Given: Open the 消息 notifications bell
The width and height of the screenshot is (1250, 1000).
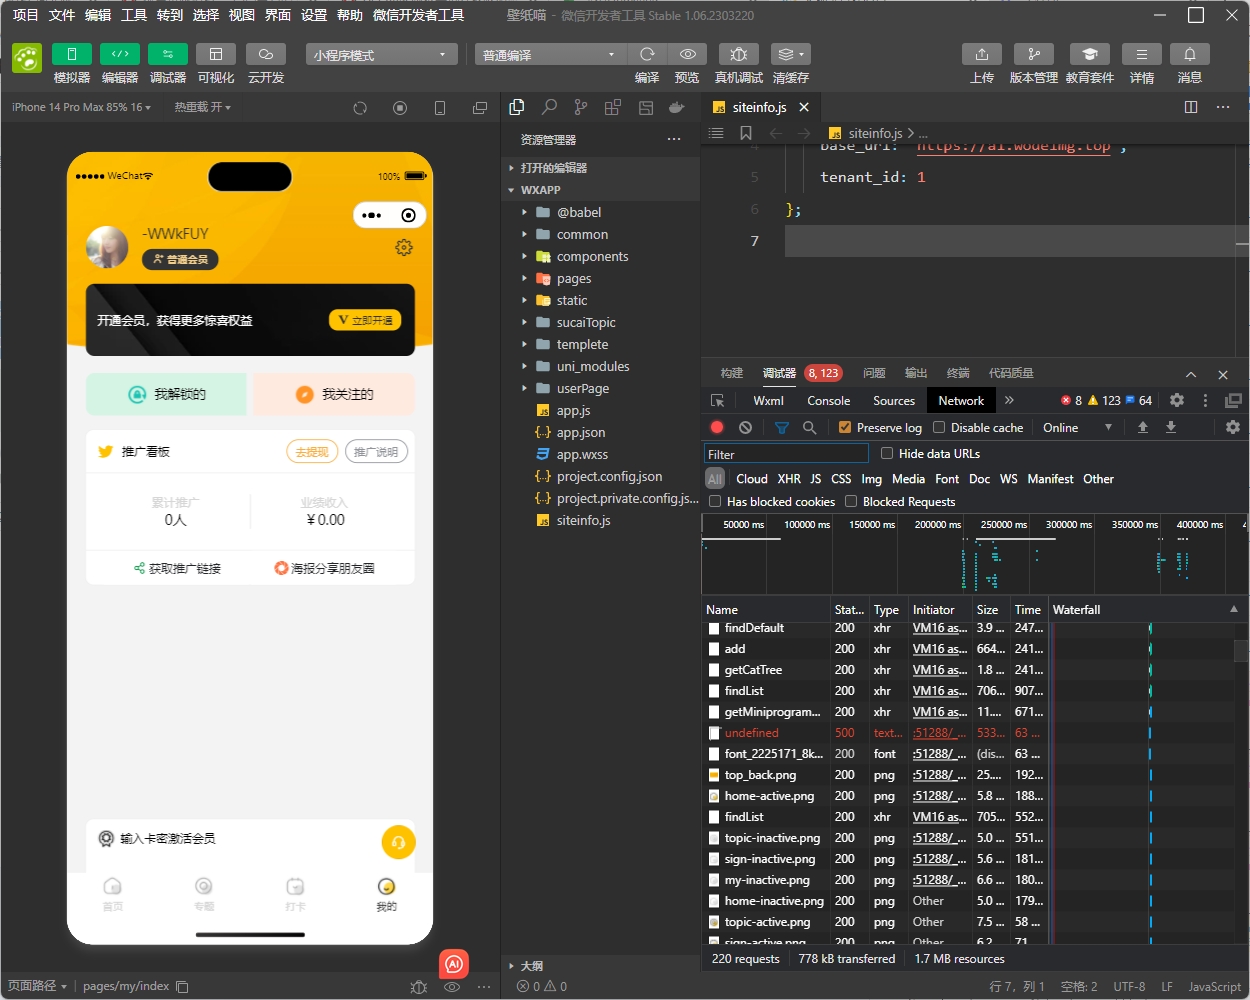Looking at the screenshot, I should [x=1190, y=54].
